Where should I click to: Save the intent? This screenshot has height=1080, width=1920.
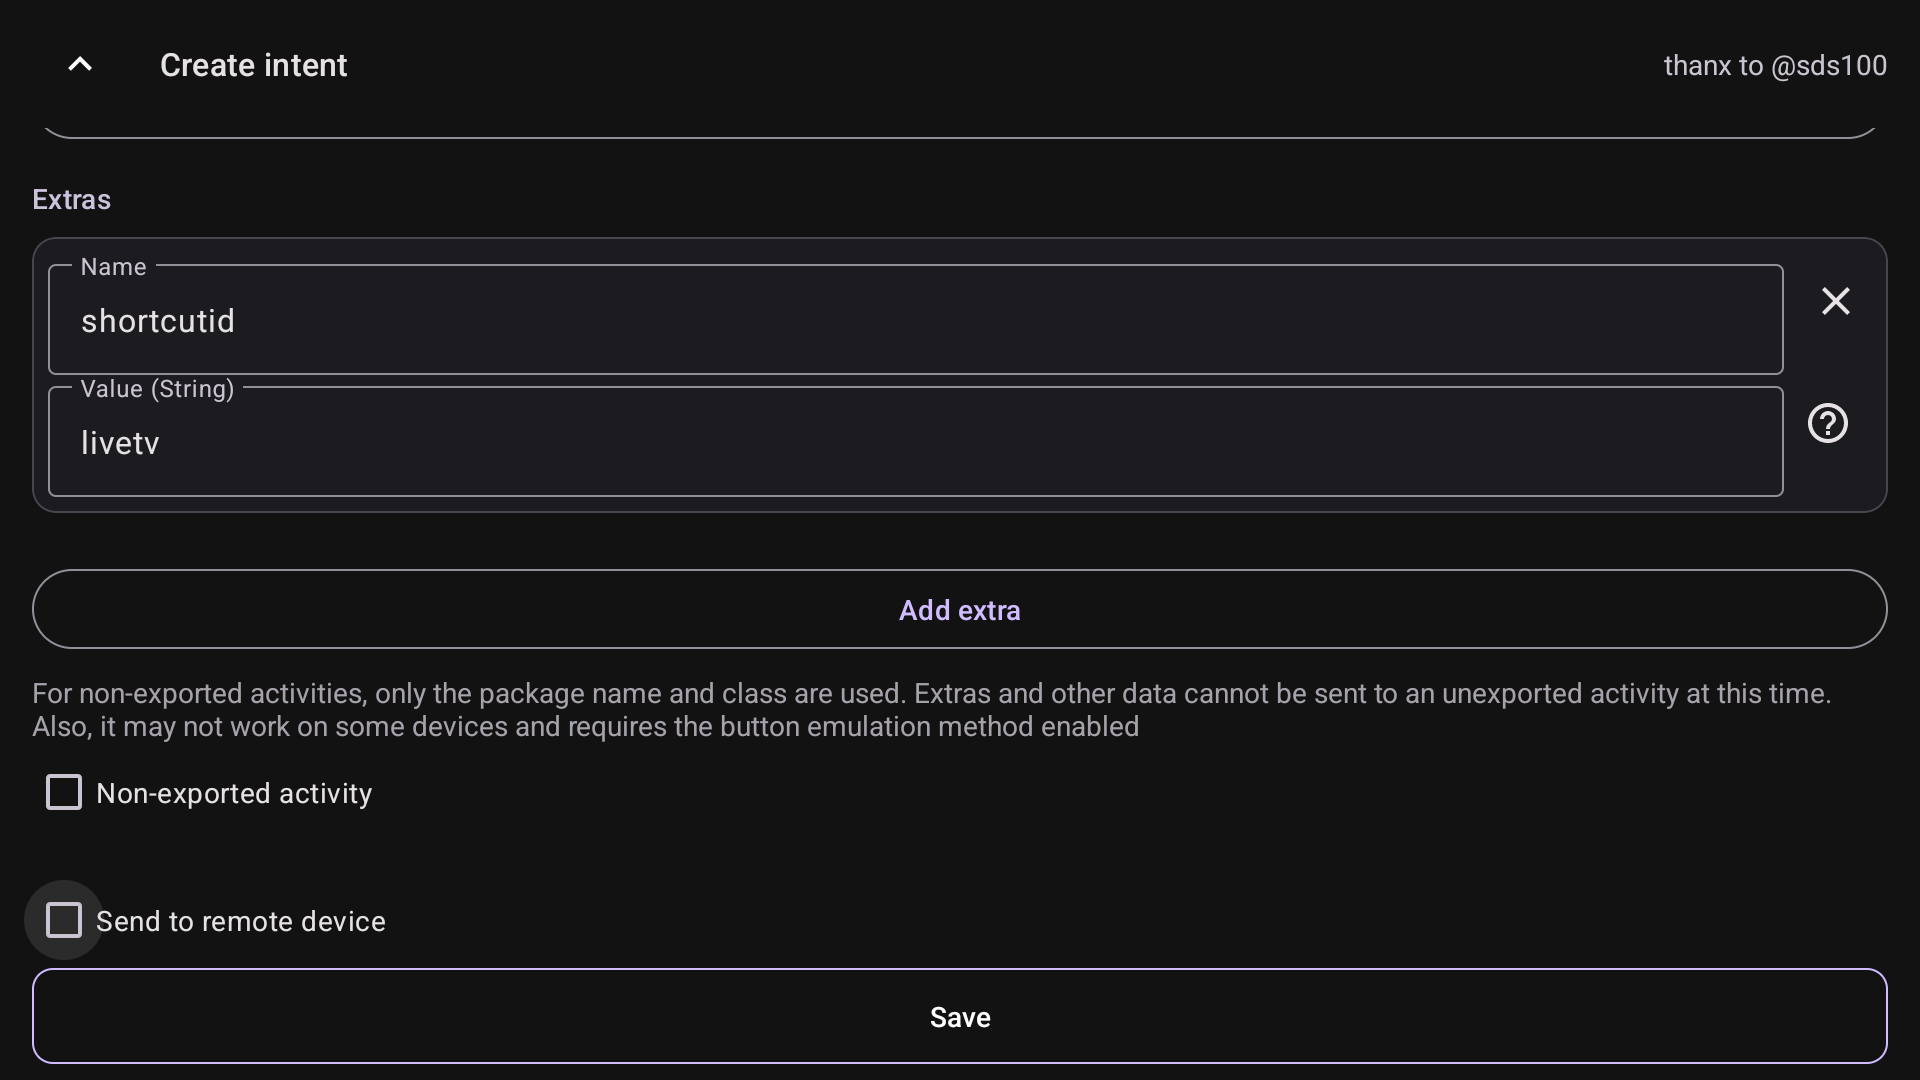960,1017
